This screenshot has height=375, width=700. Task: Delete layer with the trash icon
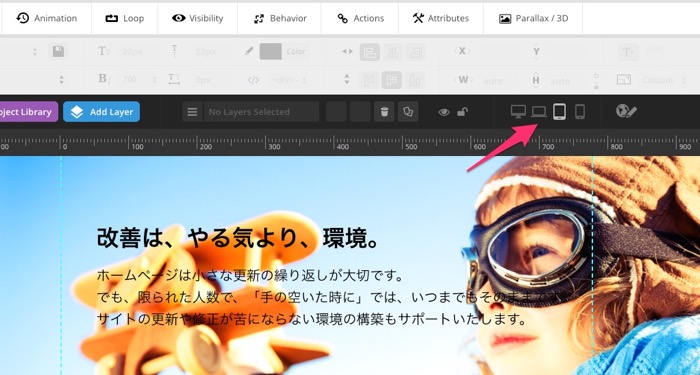(x=384, y=112)
